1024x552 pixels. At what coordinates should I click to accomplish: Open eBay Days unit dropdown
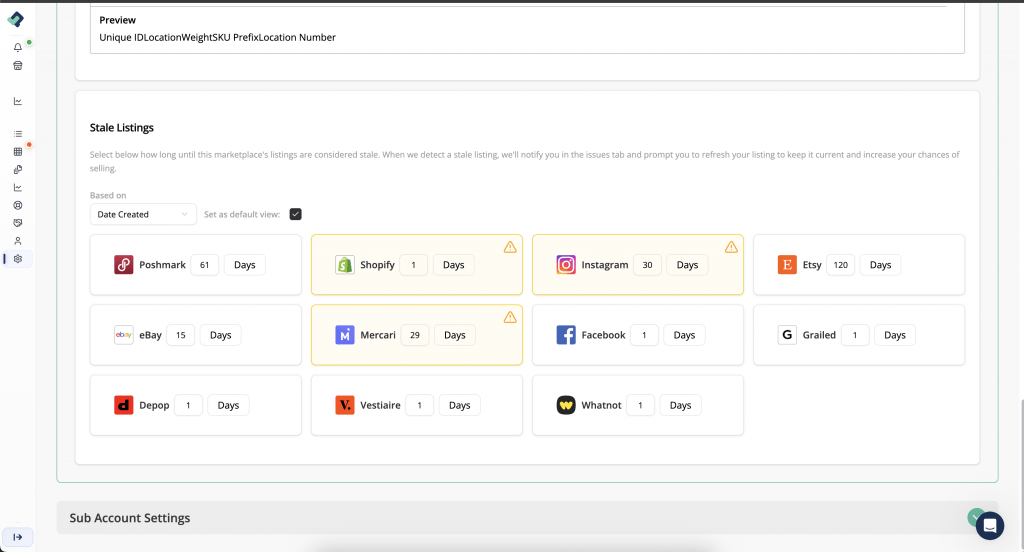pos(221,334)
